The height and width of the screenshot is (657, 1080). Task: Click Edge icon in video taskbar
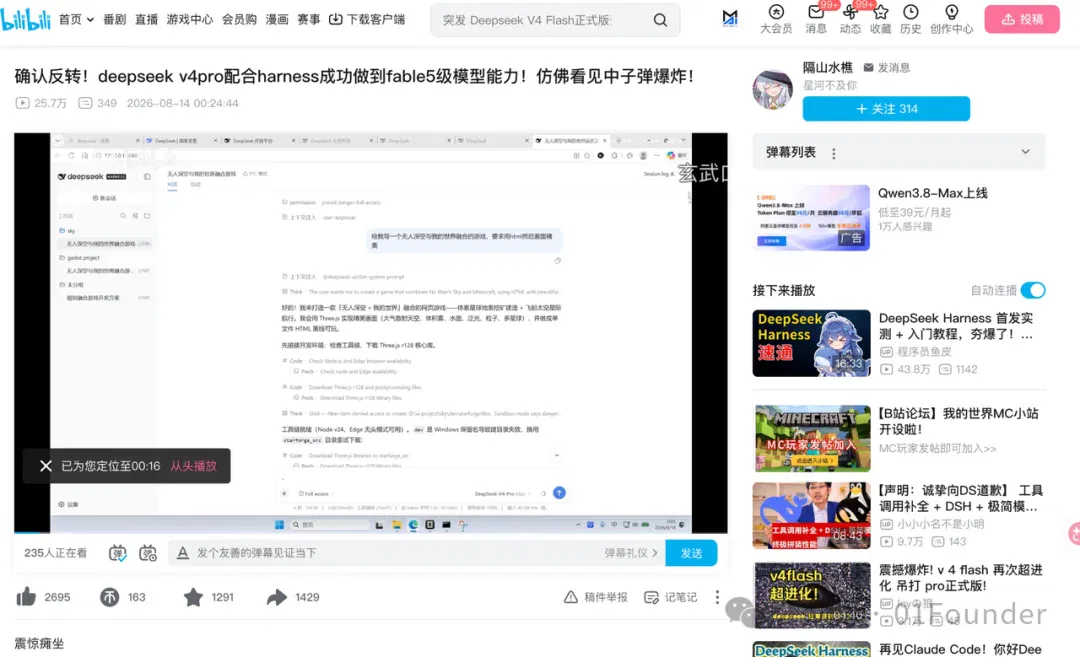(413, 525)
